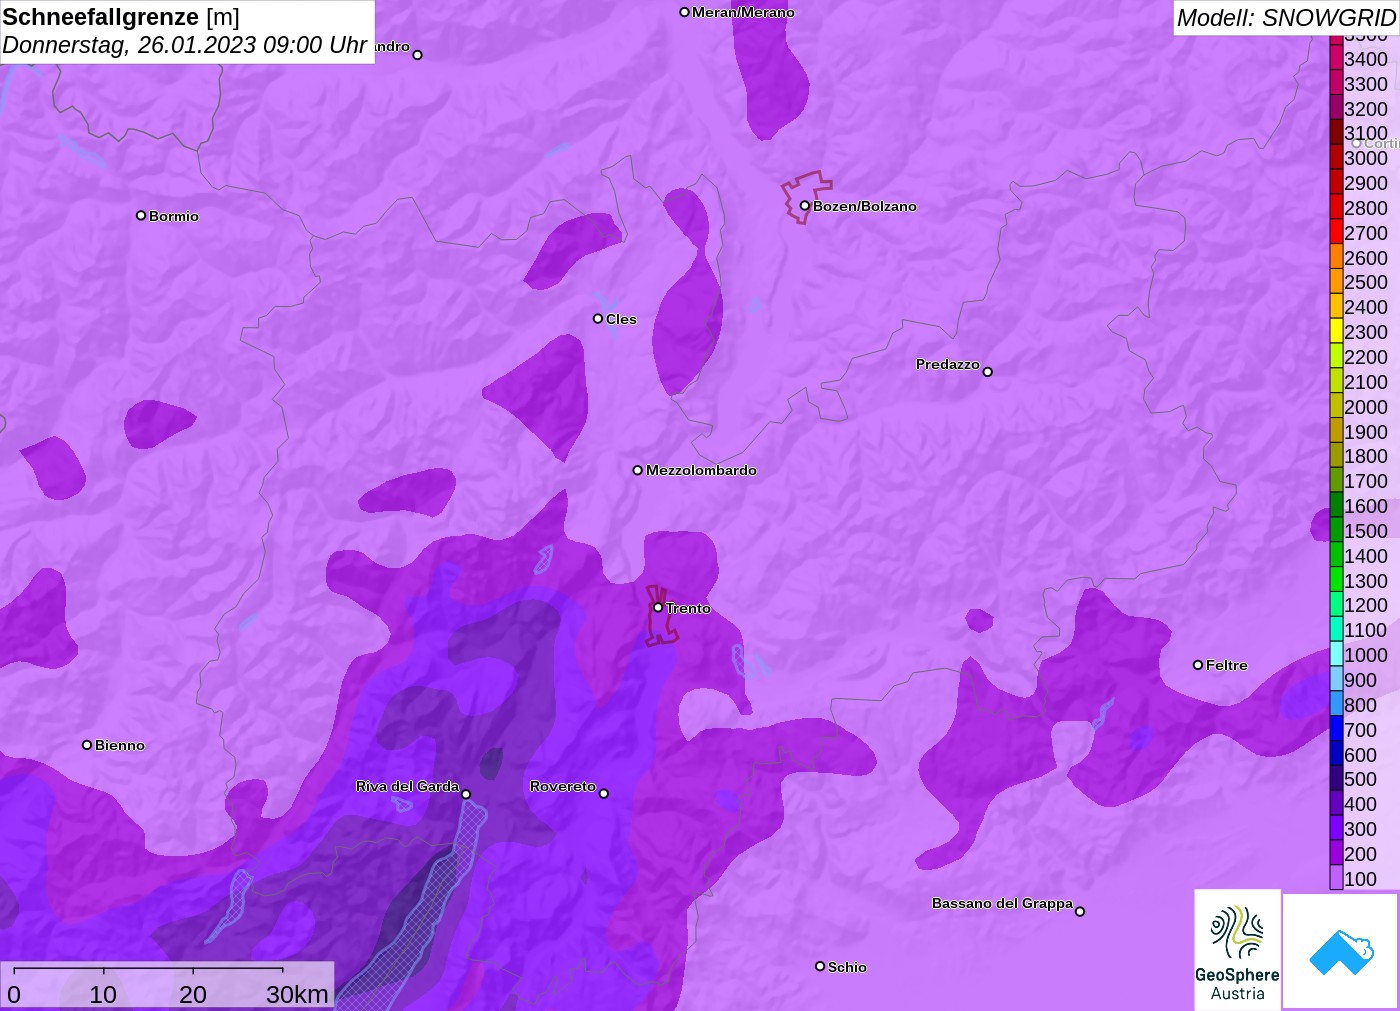
Task: Select the 2700 m red legend swatch
Action: (1336, 232)
